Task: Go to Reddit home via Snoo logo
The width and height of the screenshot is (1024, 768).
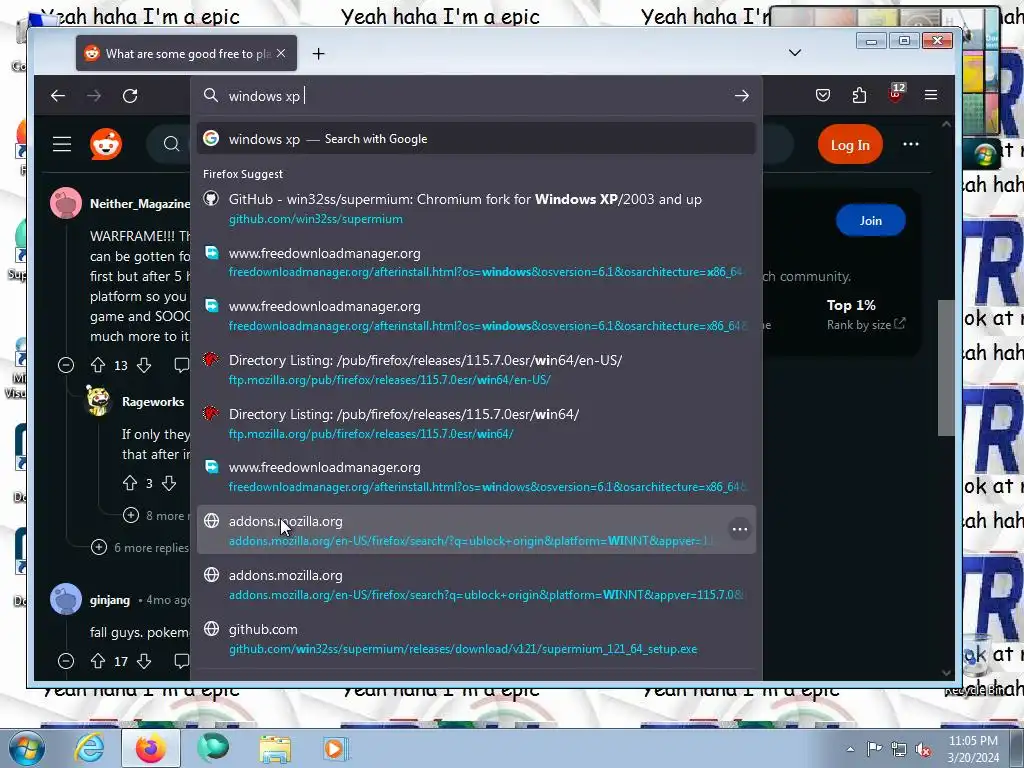Action: [106, 144]
